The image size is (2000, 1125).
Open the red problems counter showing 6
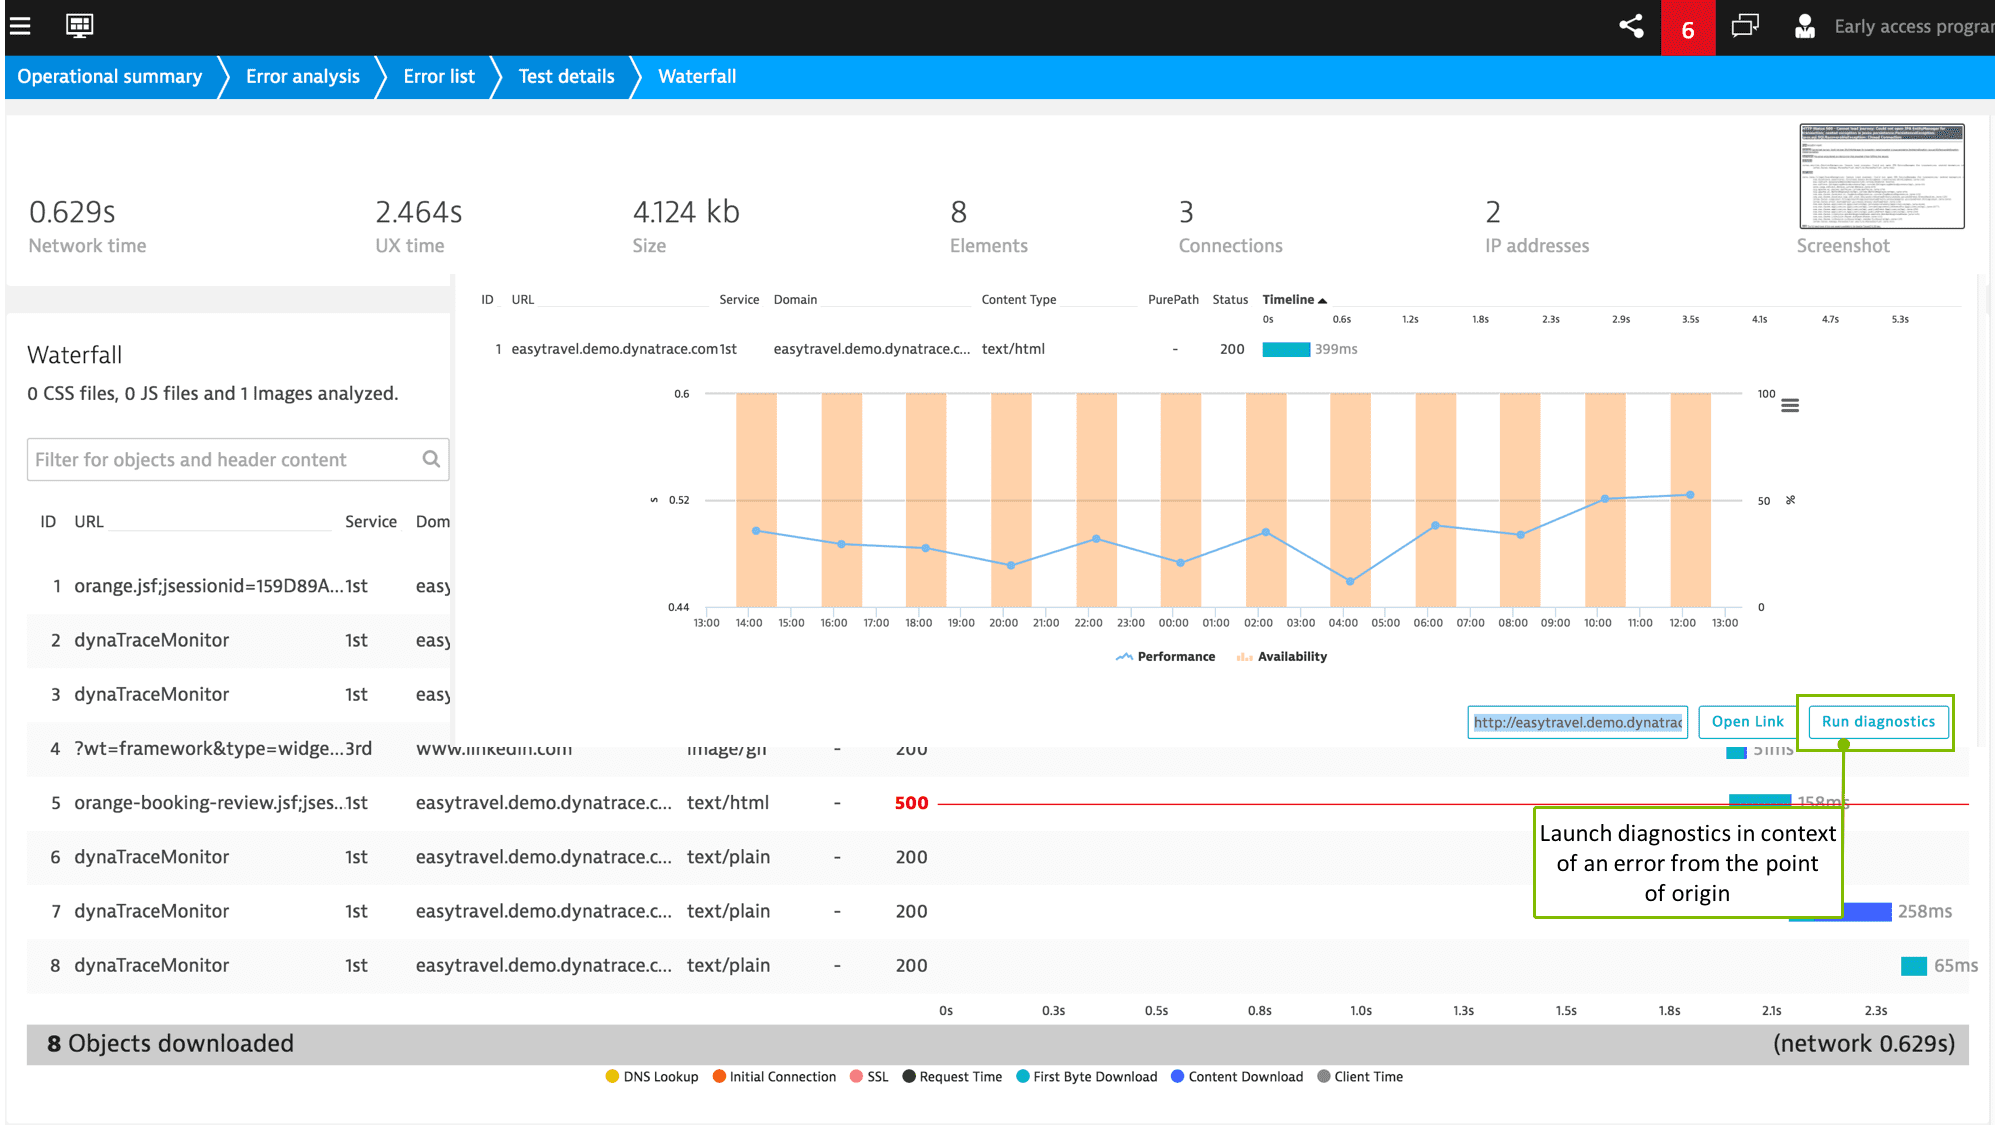click(x=1688, y=28)
